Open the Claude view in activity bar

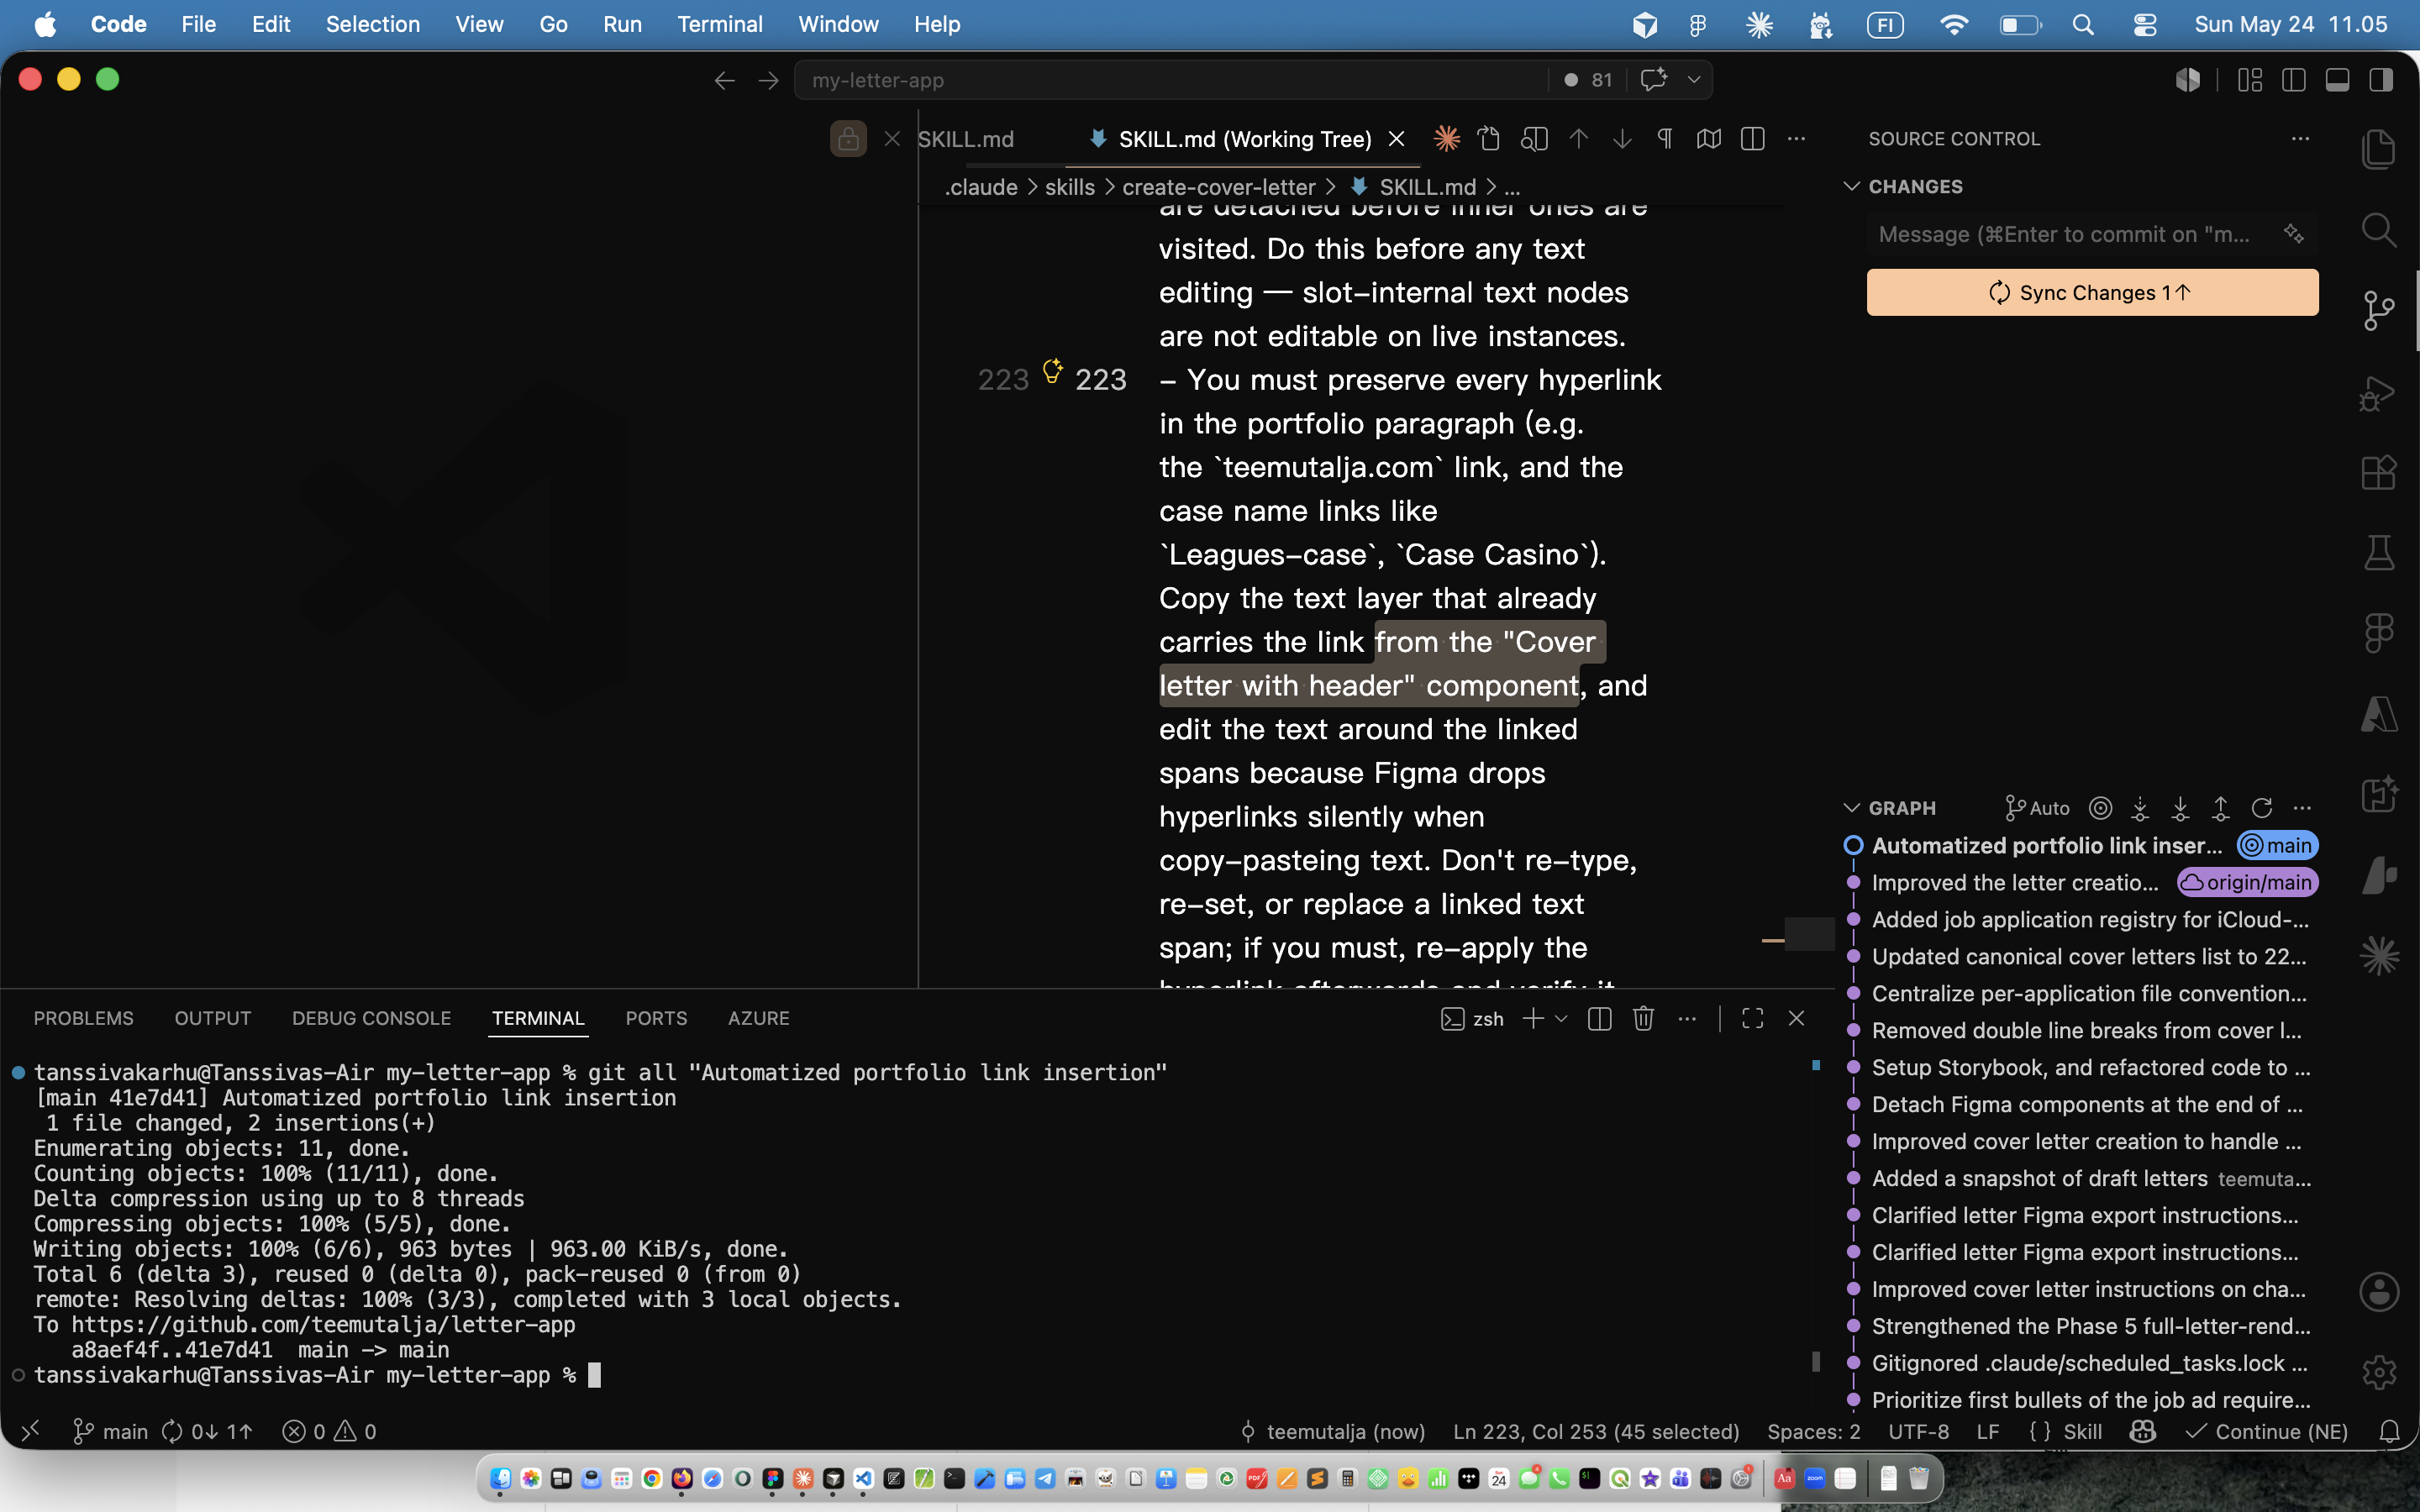[2378, 956]
